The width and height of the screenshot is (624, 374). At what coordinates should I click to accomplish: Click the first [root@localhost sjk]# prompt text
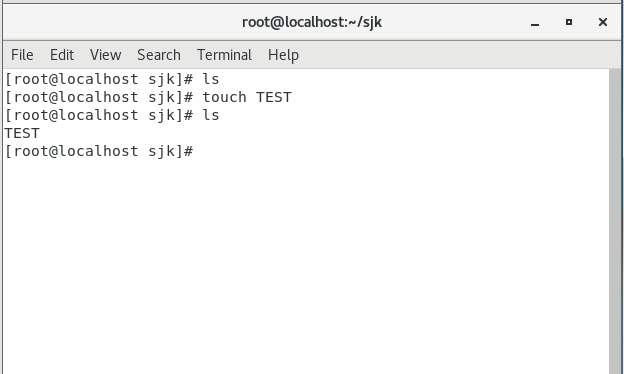99,79
